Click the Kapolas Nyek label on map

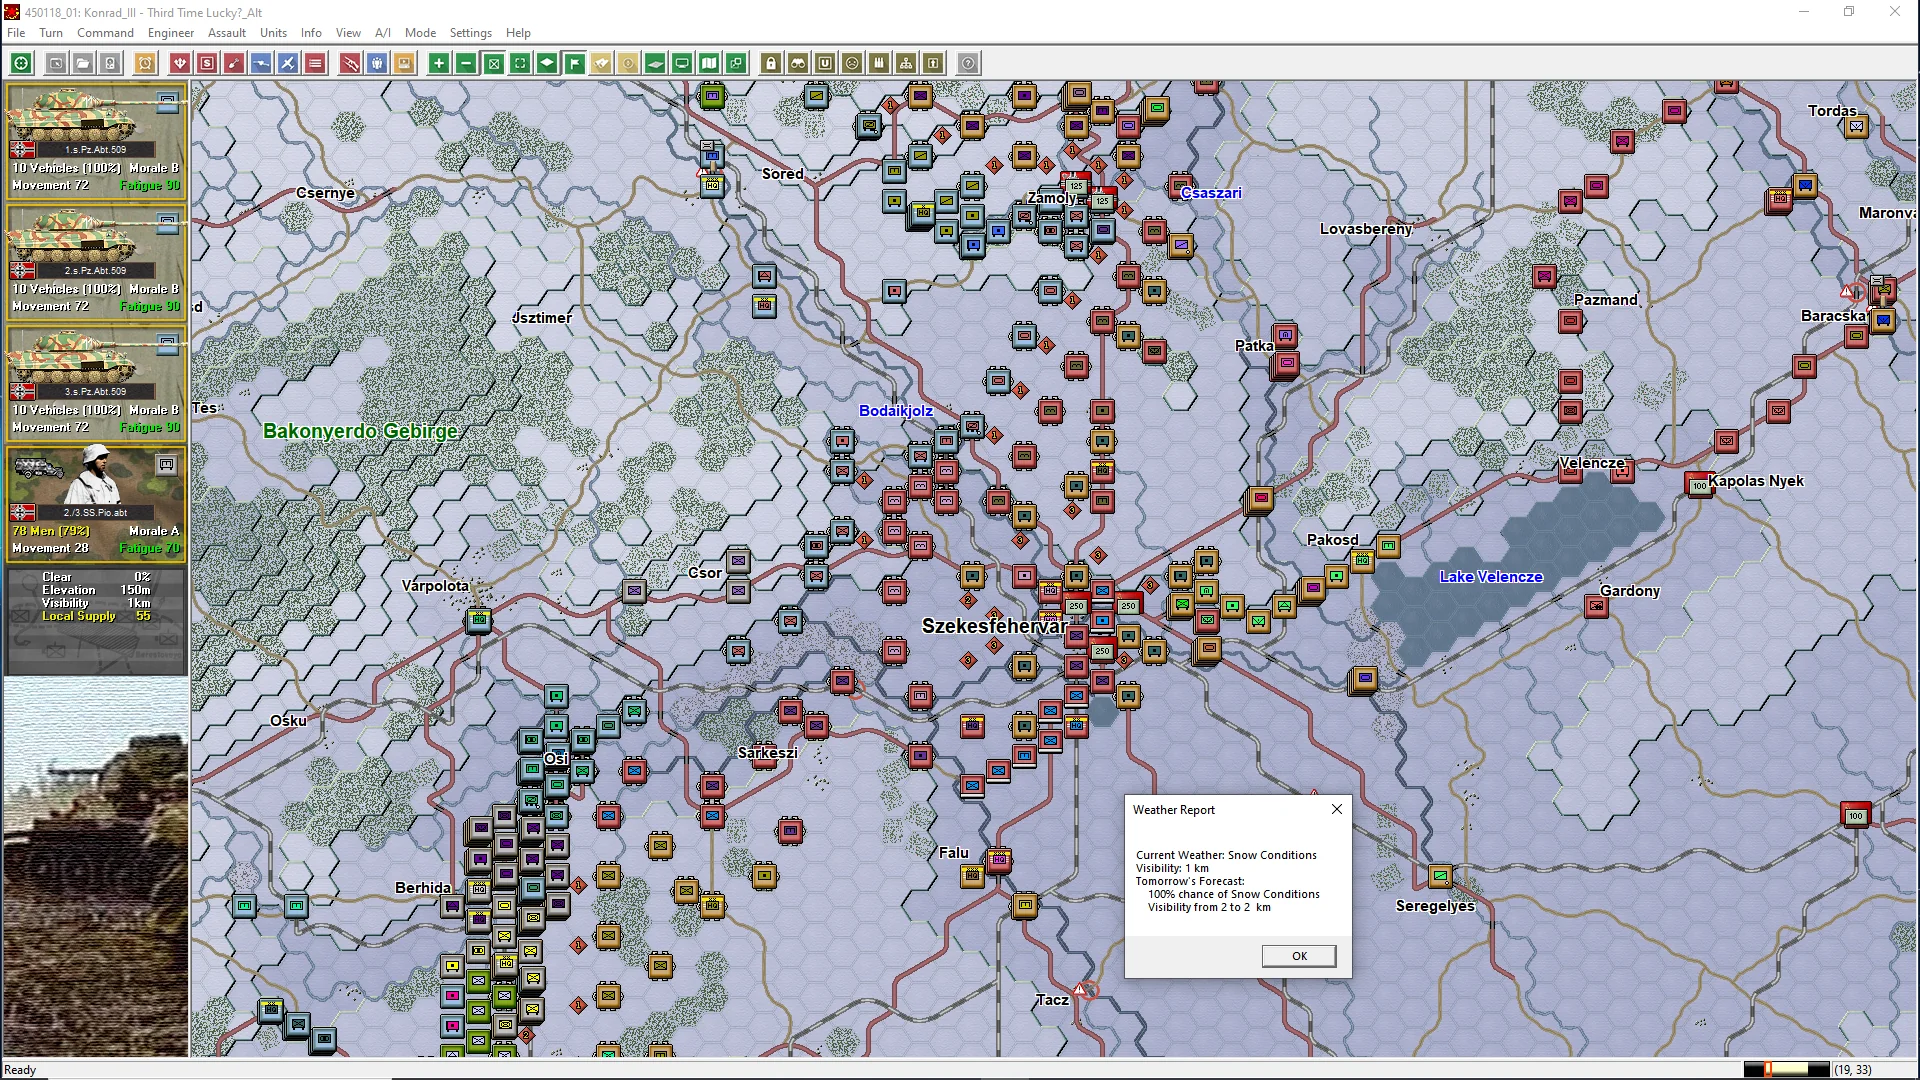click(1756, 481)
